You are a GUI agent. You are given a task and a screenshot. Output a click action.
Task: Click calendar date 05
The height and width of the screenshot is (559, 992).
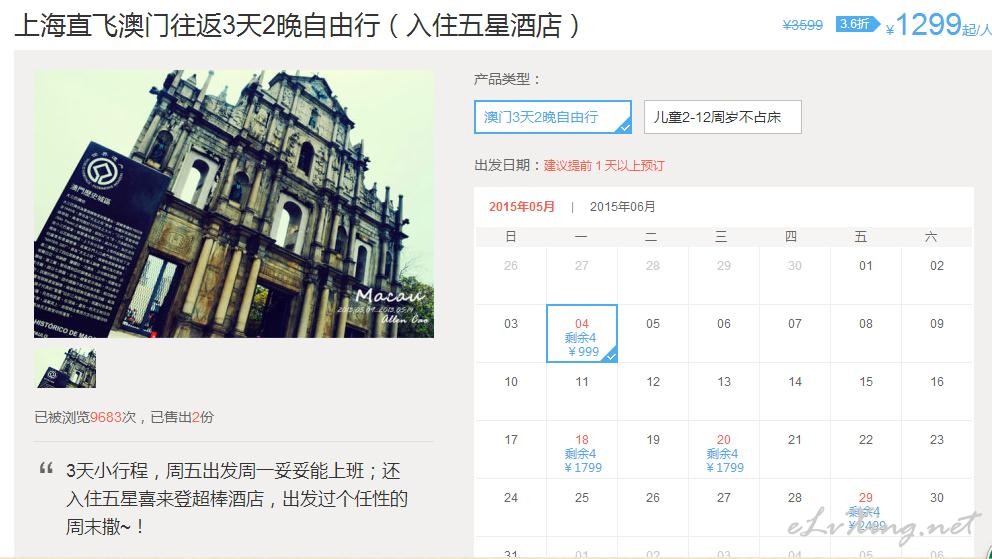(653, 324)
